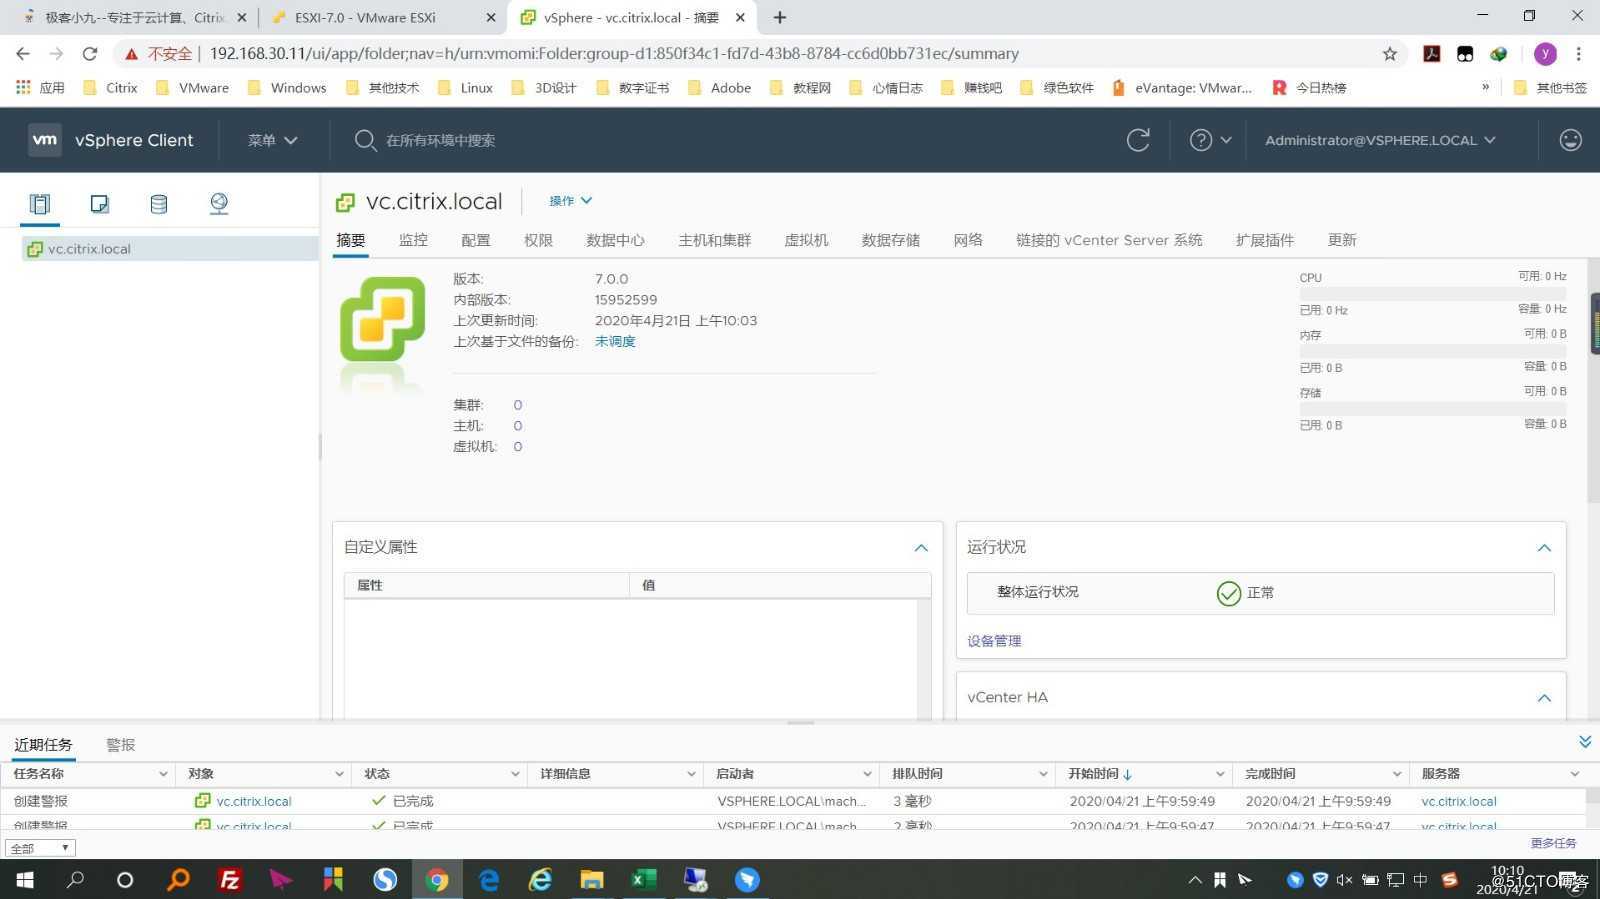The height and width of the screenshot is (899, 1600).
Task: Click the search magnifier icon
Action: [365, 140]
